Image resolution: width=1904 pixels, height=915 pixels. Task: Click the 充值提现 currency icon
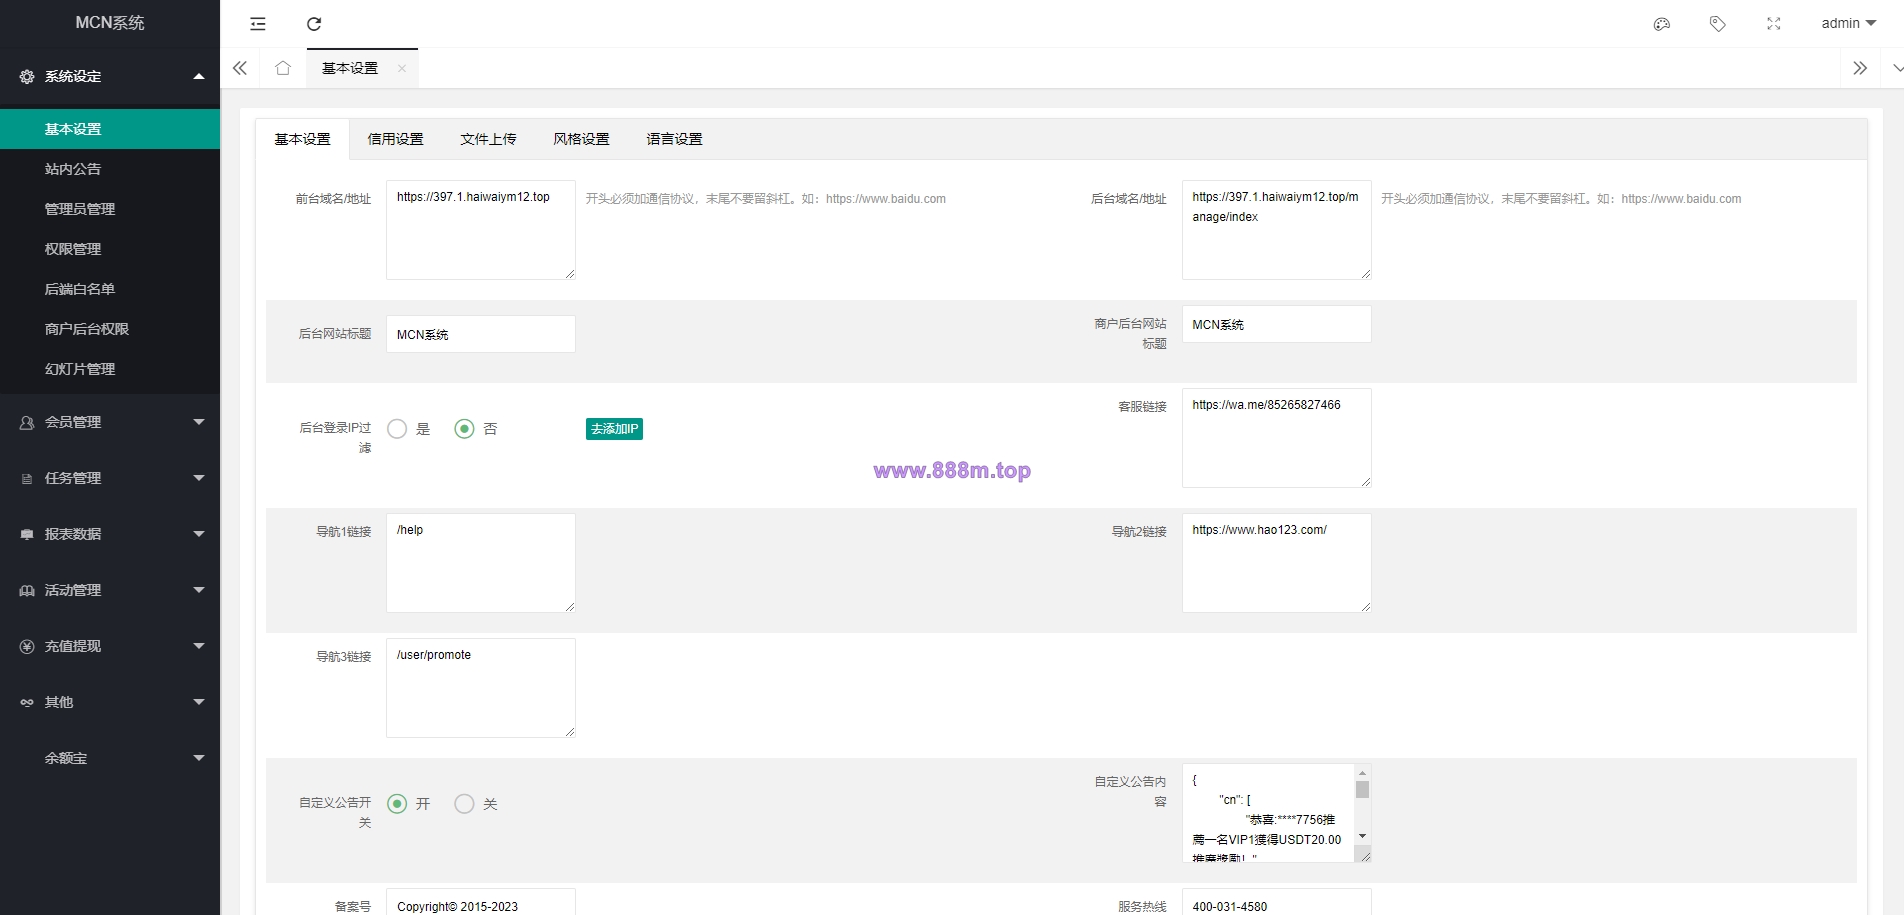point(27,647)
